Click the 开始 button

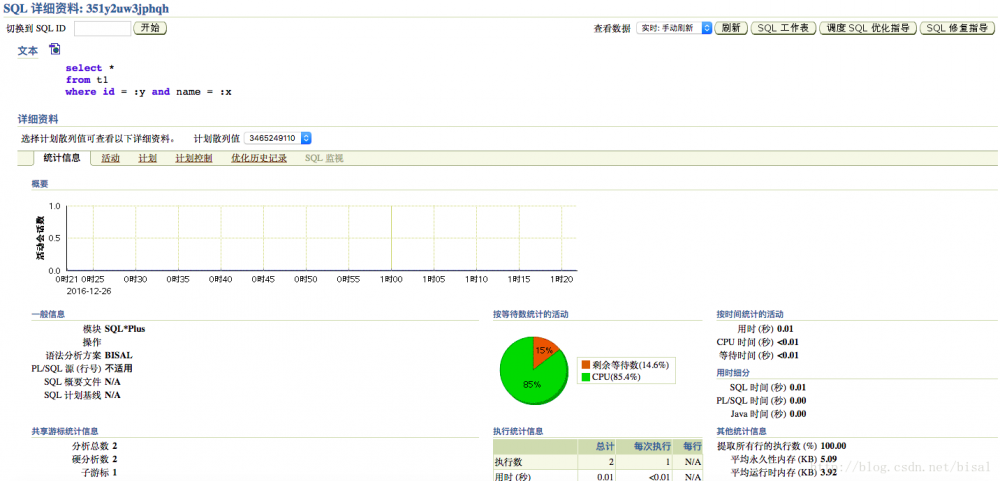[x=150, y=28]
